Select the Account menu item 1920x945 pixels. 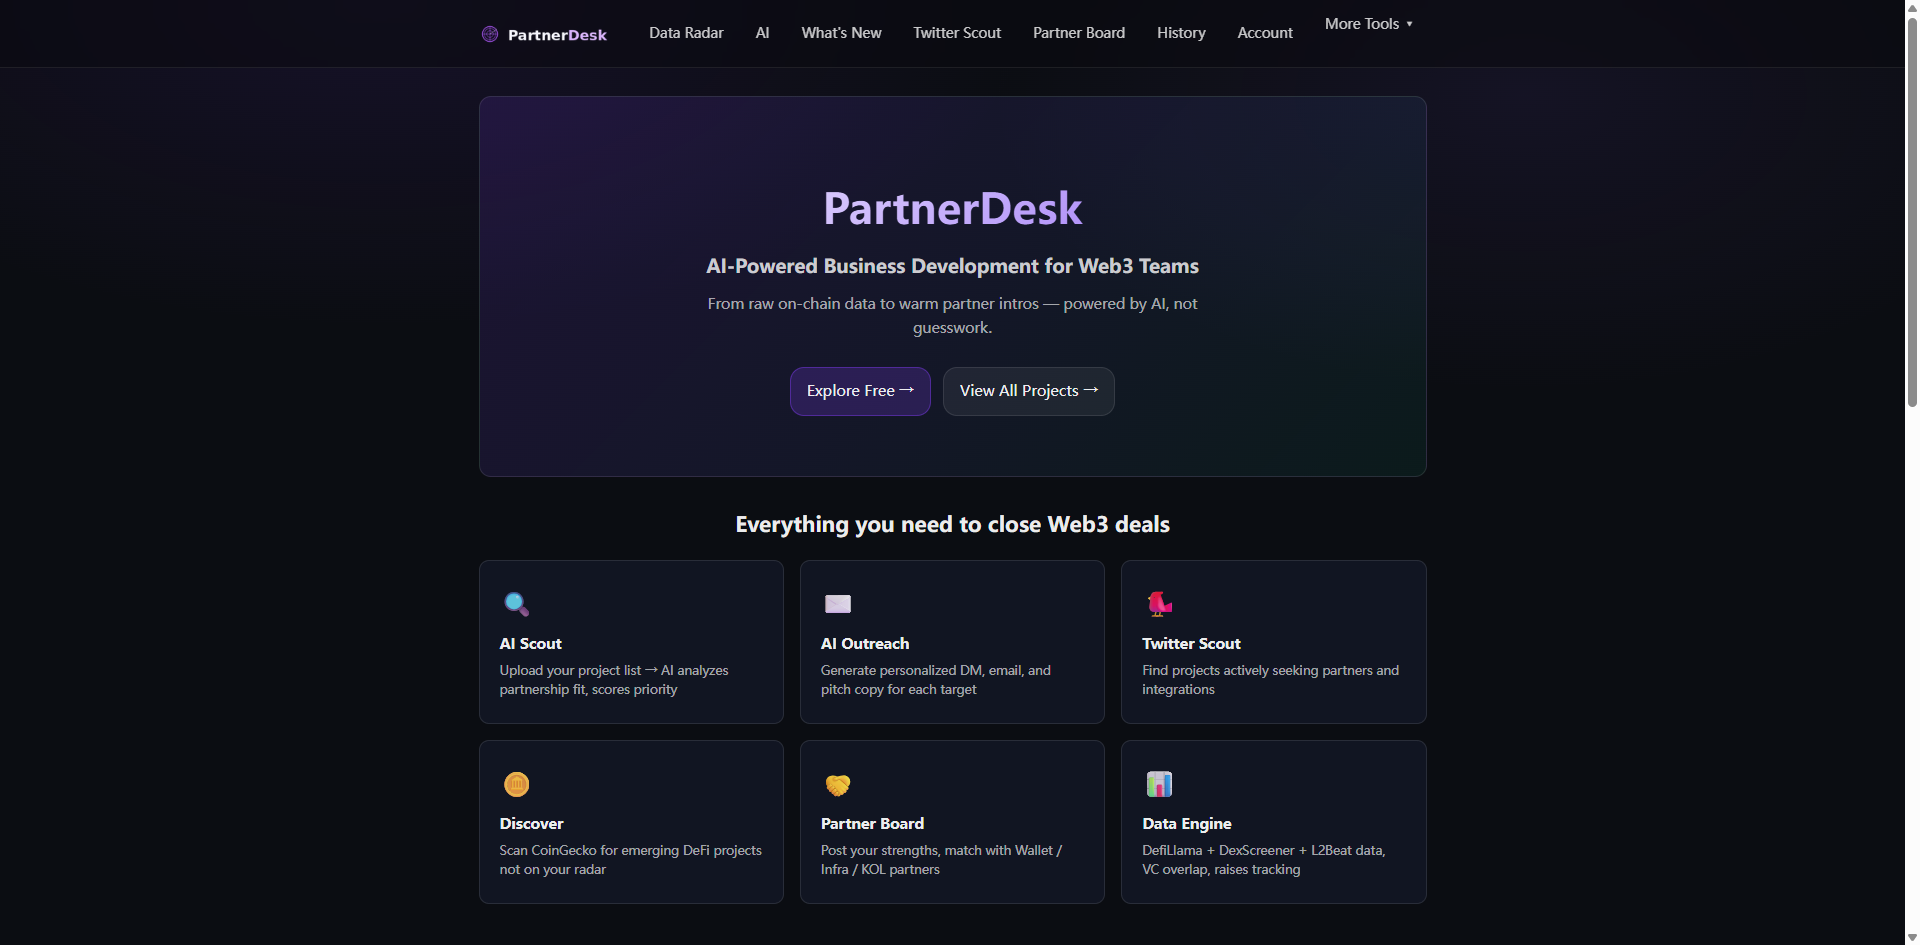(1264, 32)
